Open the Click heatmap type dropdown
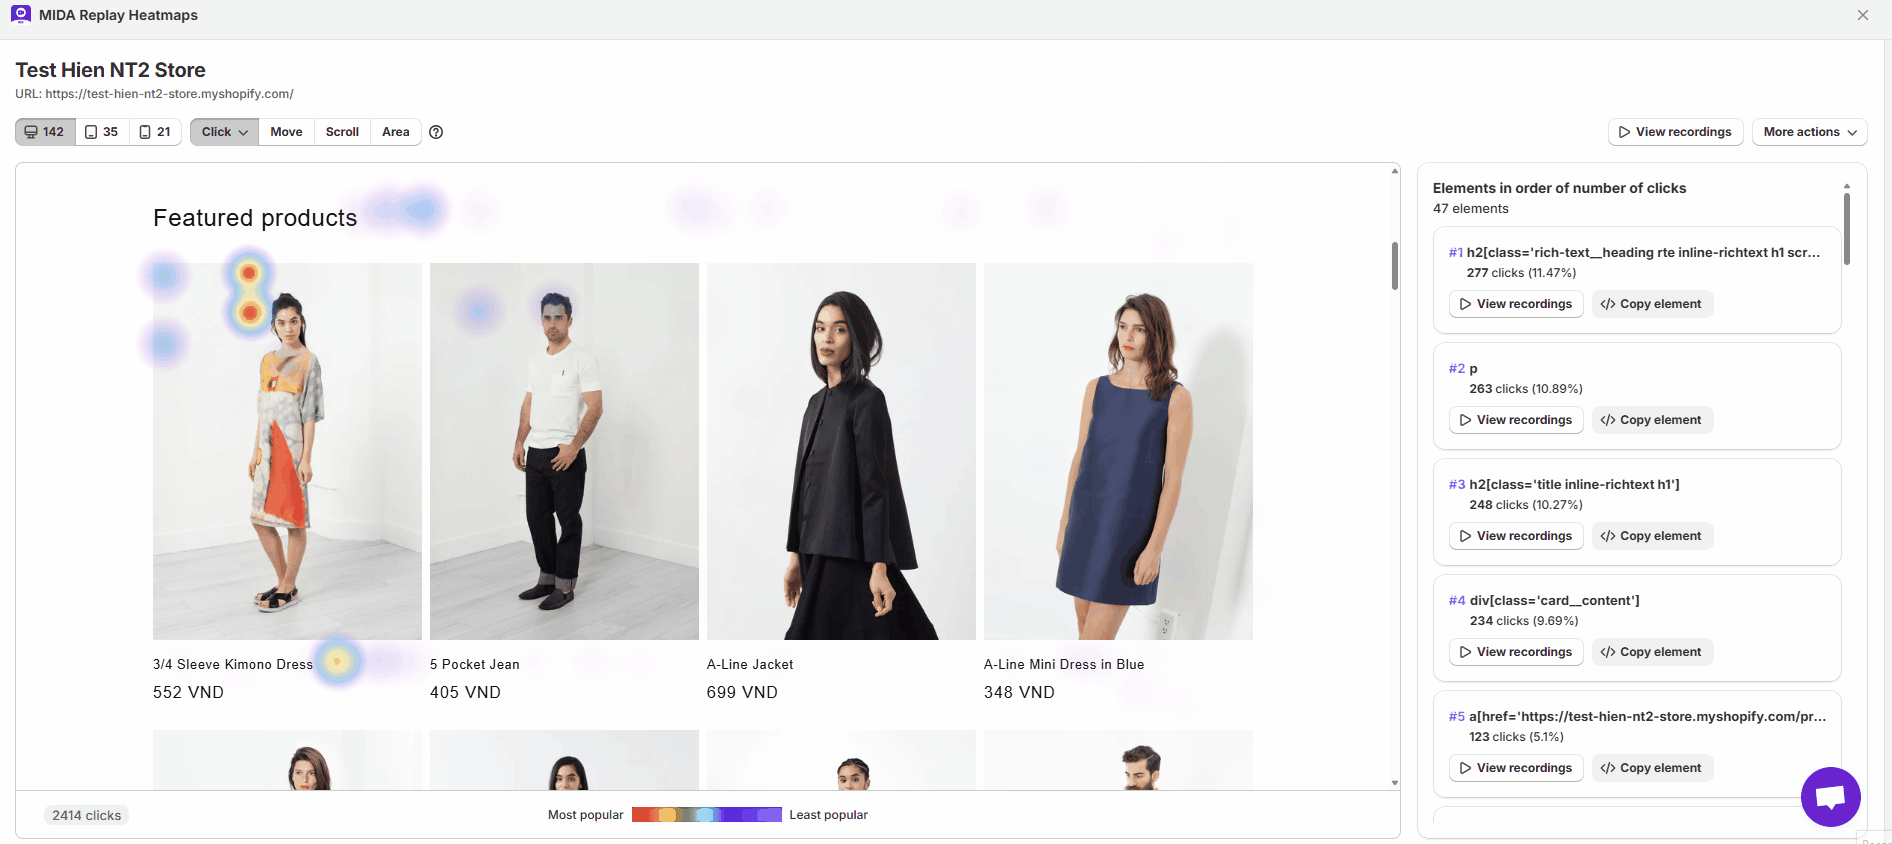This screenshot has width=1892, height=844. coord(224,132)
